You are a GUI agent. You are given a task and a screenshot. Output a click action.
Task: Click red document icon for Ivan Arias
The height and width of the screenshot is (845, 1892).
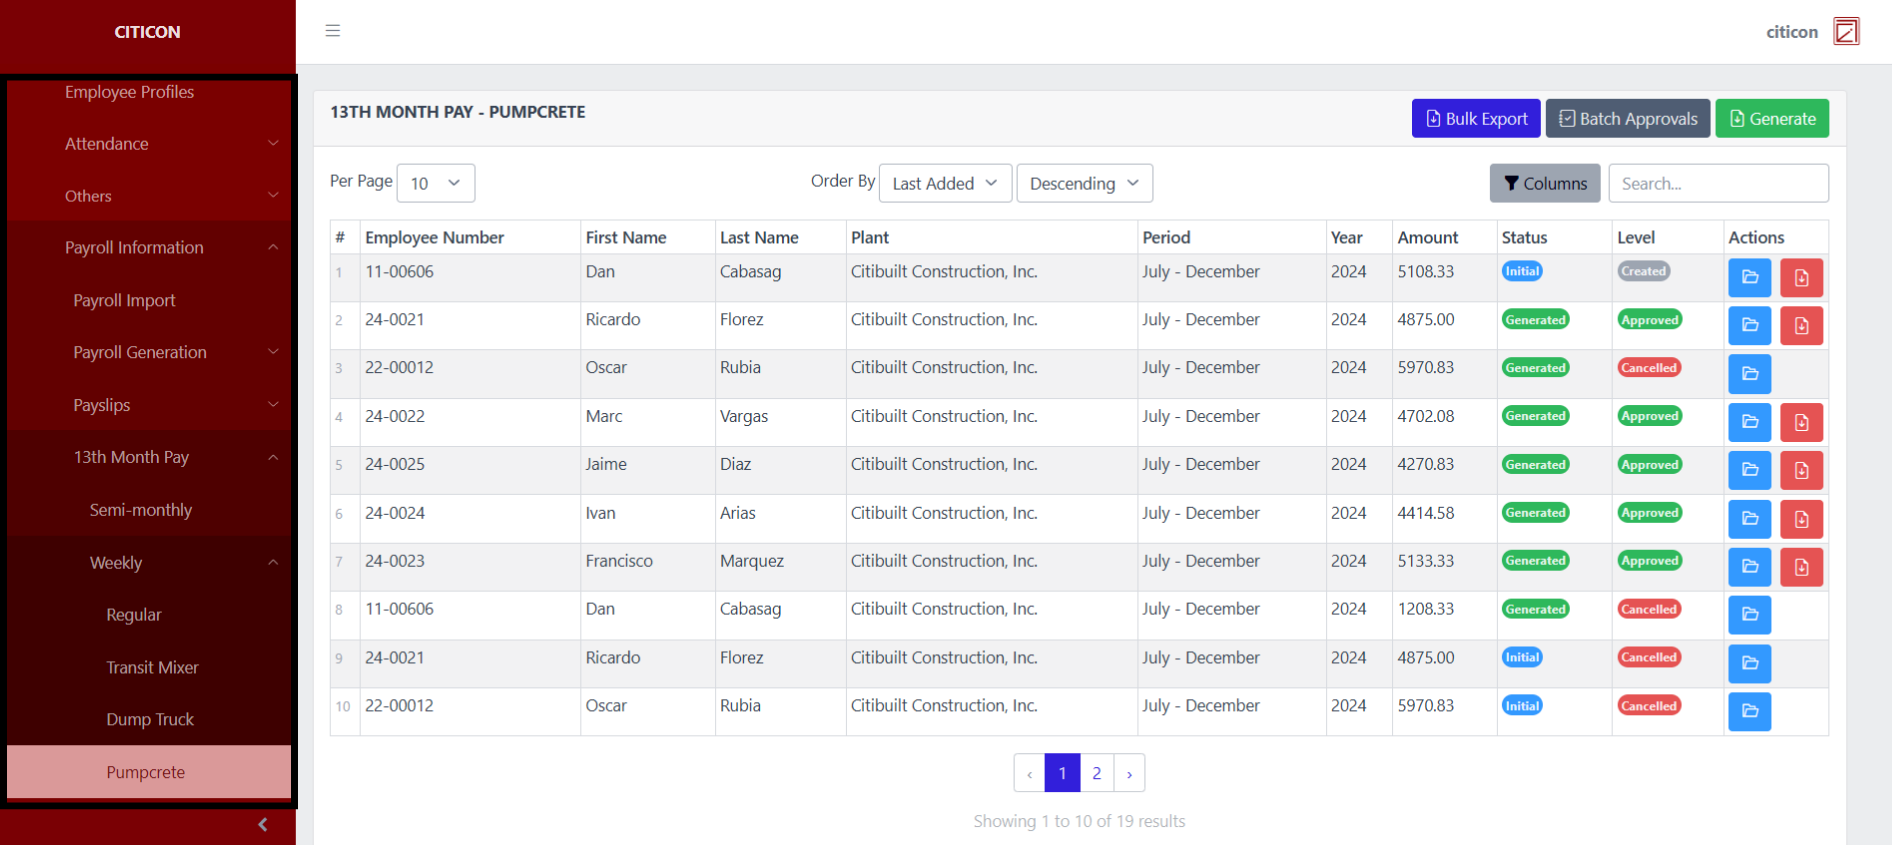pyautogui.click(x=1801, y=519)
